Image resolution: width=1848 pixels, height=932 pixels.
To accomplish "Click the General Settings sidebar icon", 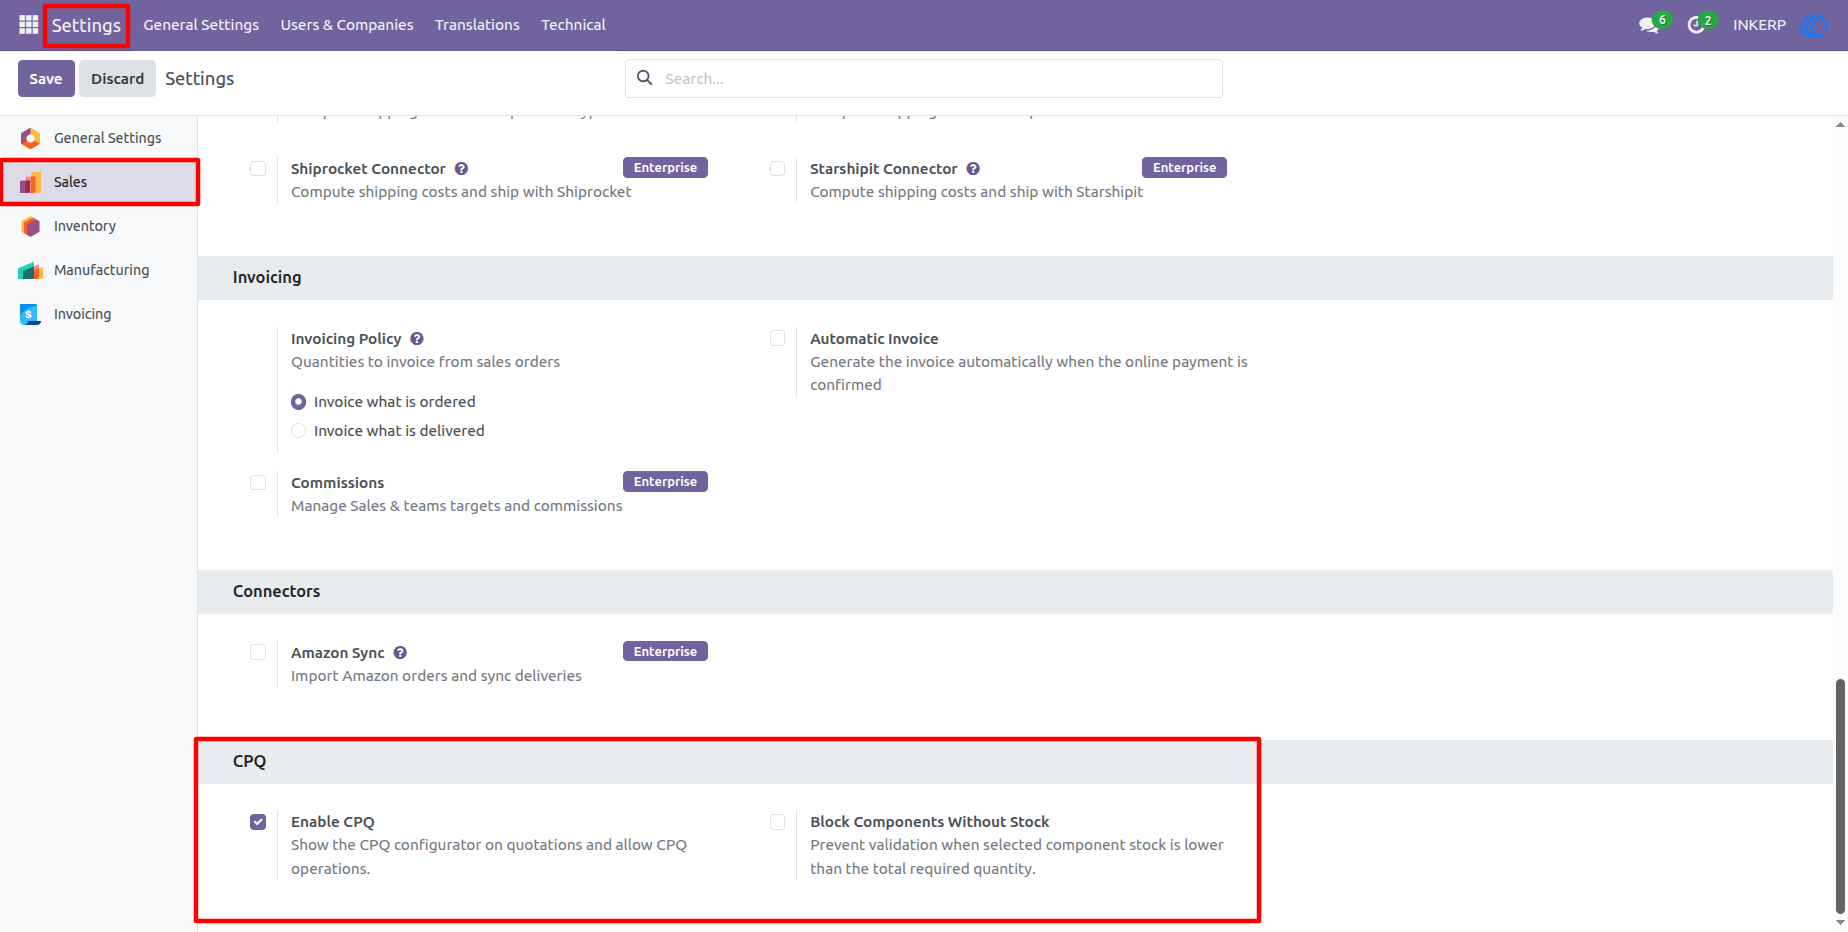I will [31, 138].
